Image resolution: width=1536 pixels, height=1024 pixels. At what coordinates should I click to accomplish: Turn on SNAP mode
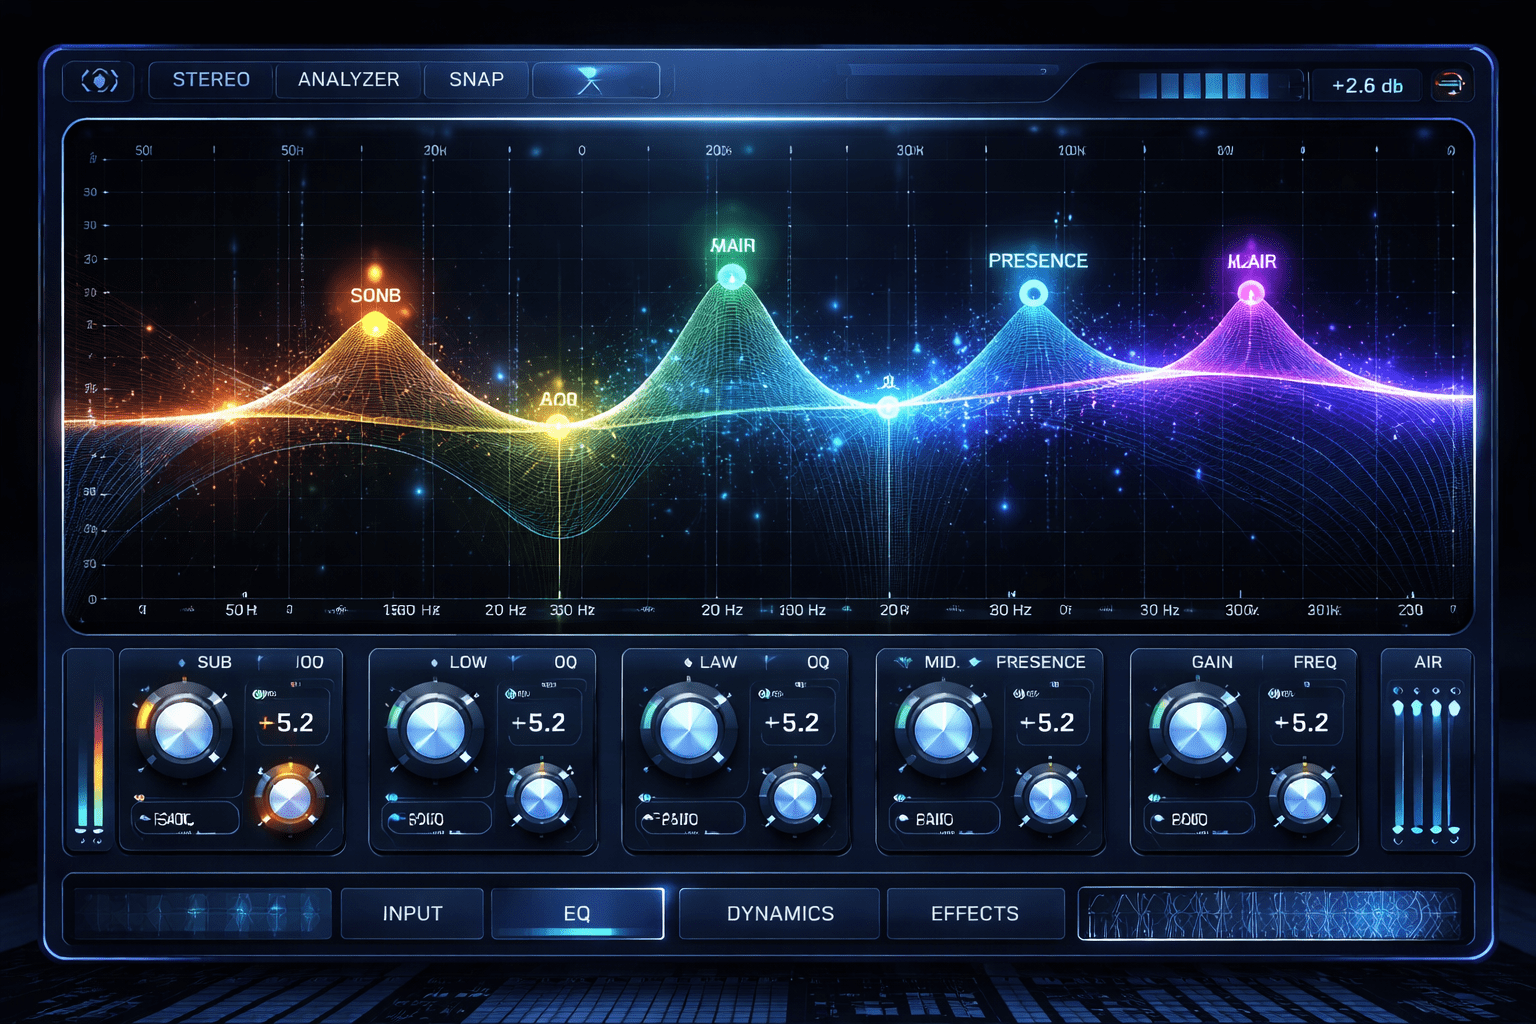pos(476,79)
